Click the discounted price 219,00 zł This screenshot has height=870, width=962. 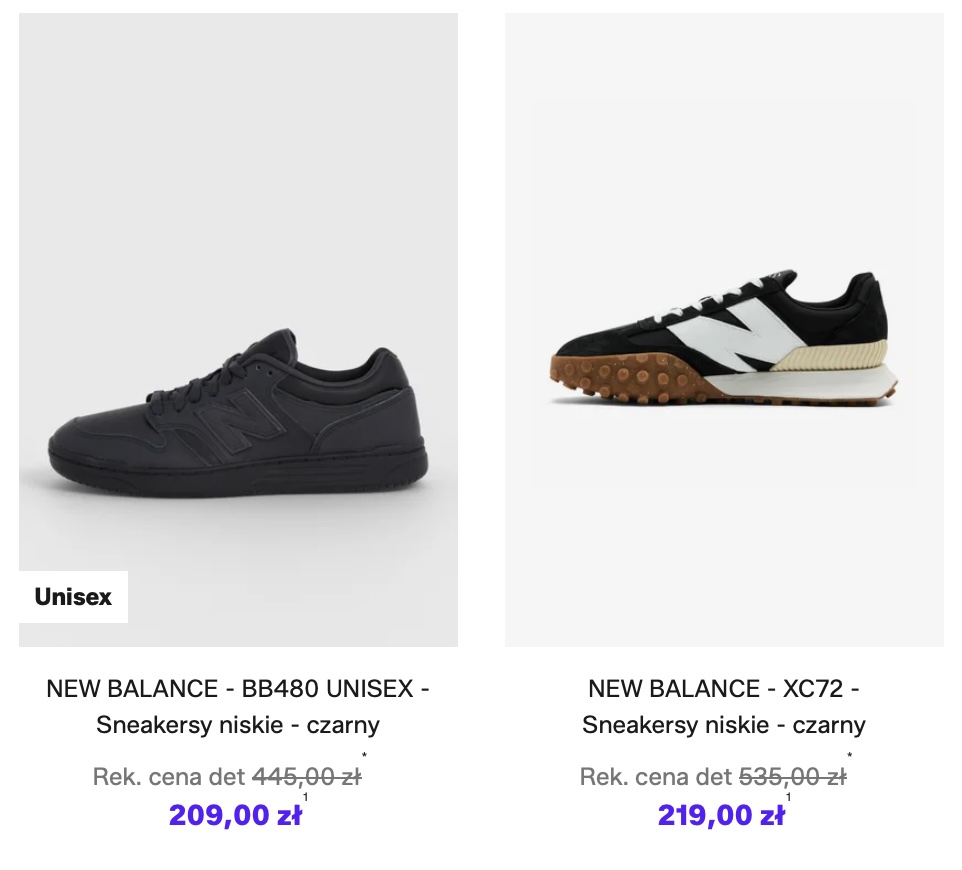721,815
